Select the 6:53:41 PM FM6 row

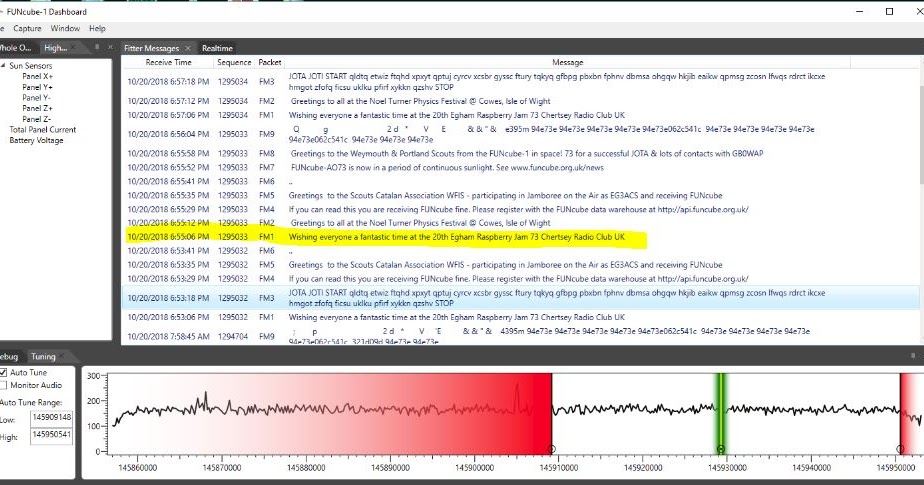click(x=521, y=251)
